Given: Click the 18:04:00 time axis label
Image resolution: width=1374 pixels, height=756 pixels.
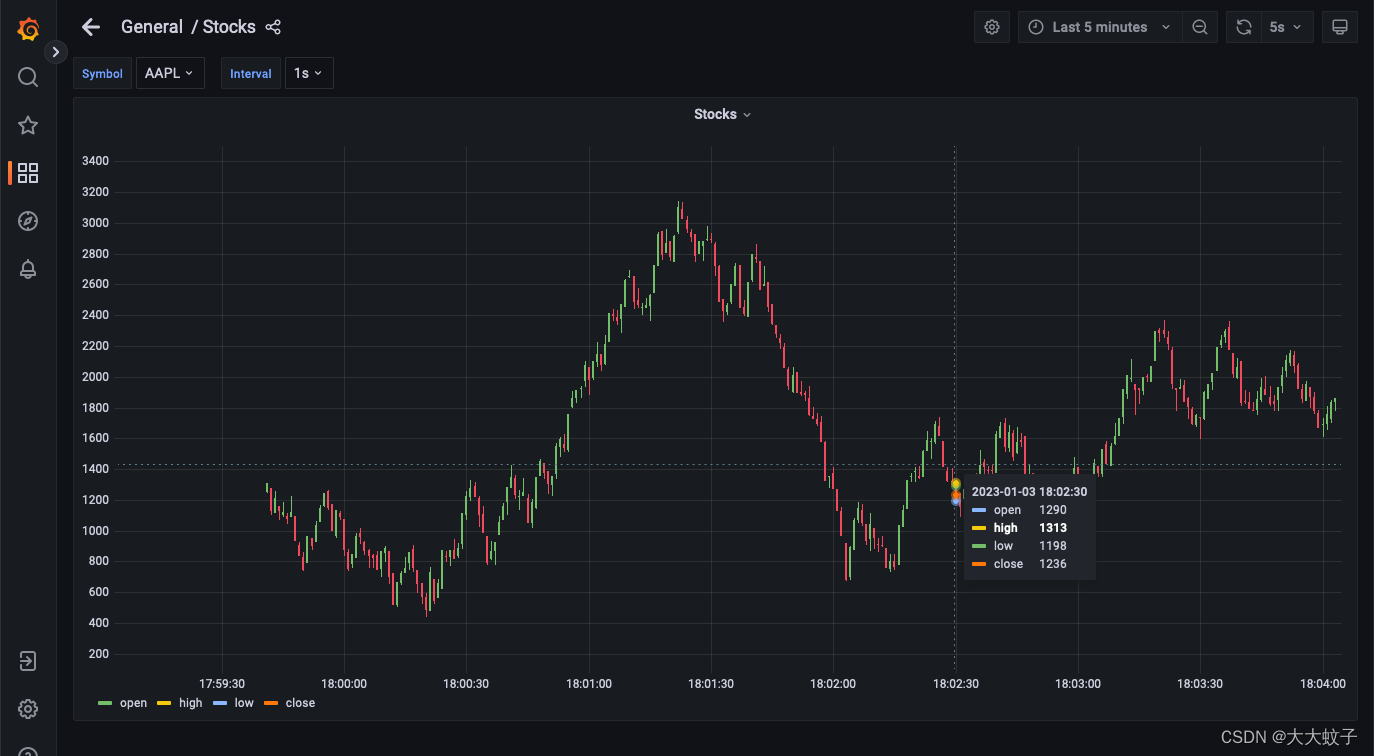Looking at the screenshot, I should (x=1322, y=684).
